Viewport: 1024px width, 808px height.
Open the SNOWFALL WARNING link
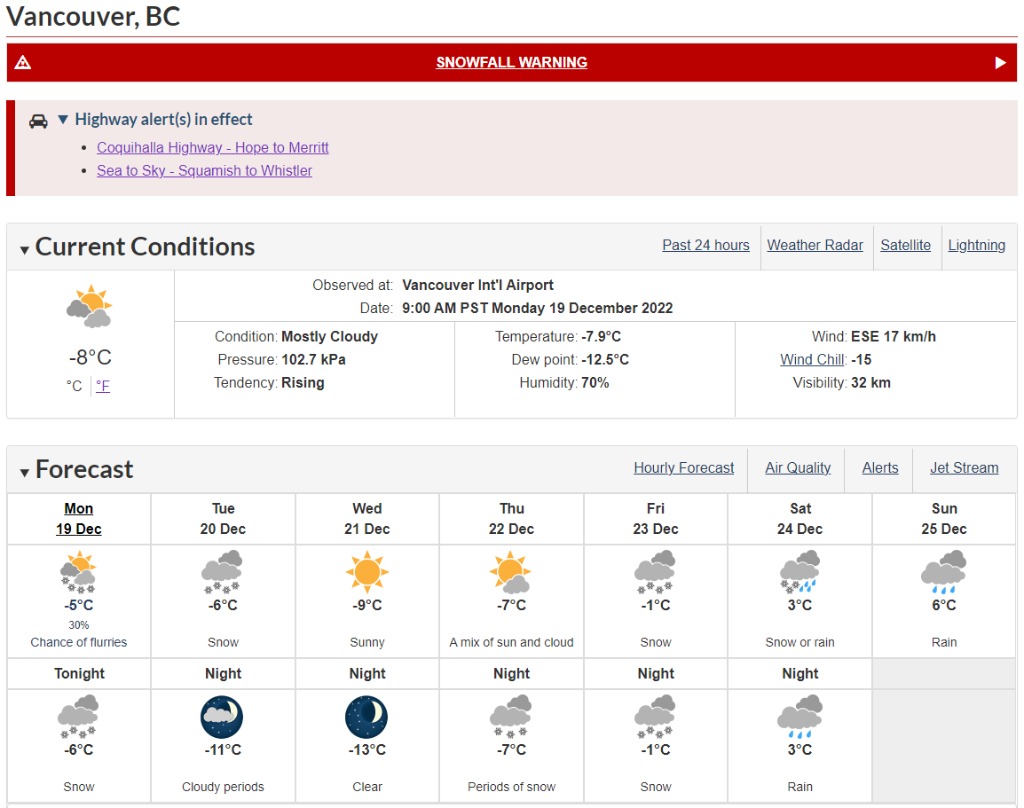[x=511, y=63]
